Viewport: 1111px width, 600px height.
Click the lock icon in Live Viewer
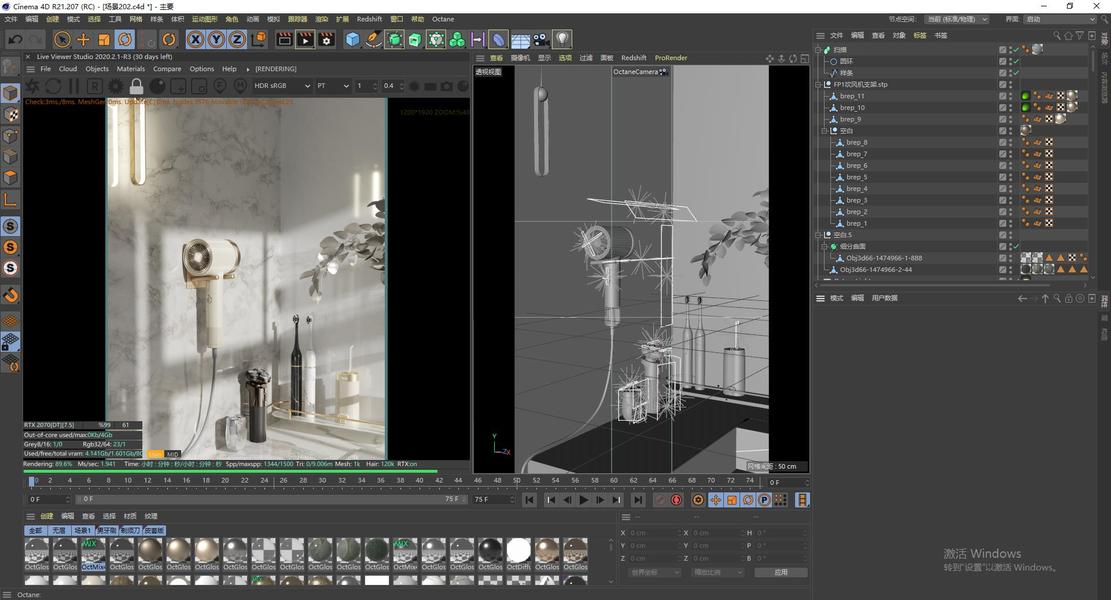(x=136, y=87)
